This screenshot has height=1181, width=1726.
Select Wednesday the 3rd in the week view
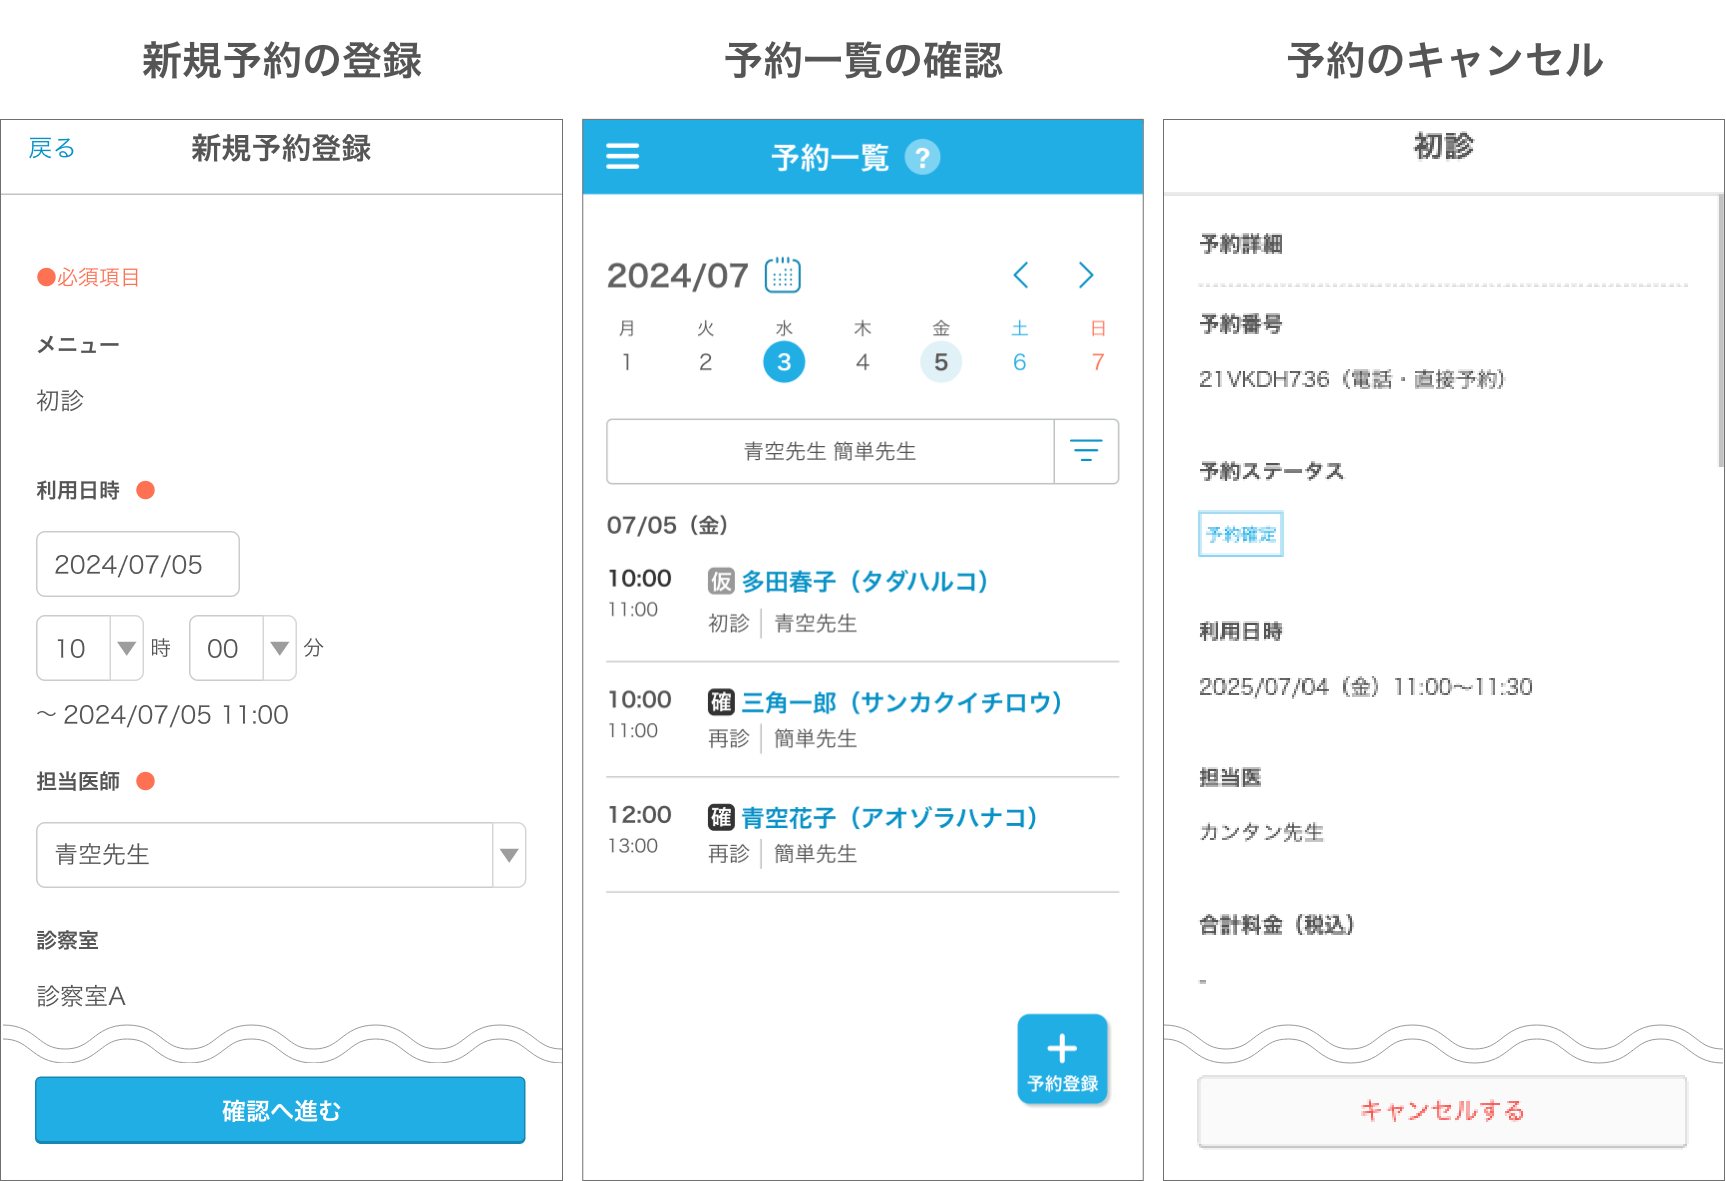[x=784, y=362]
